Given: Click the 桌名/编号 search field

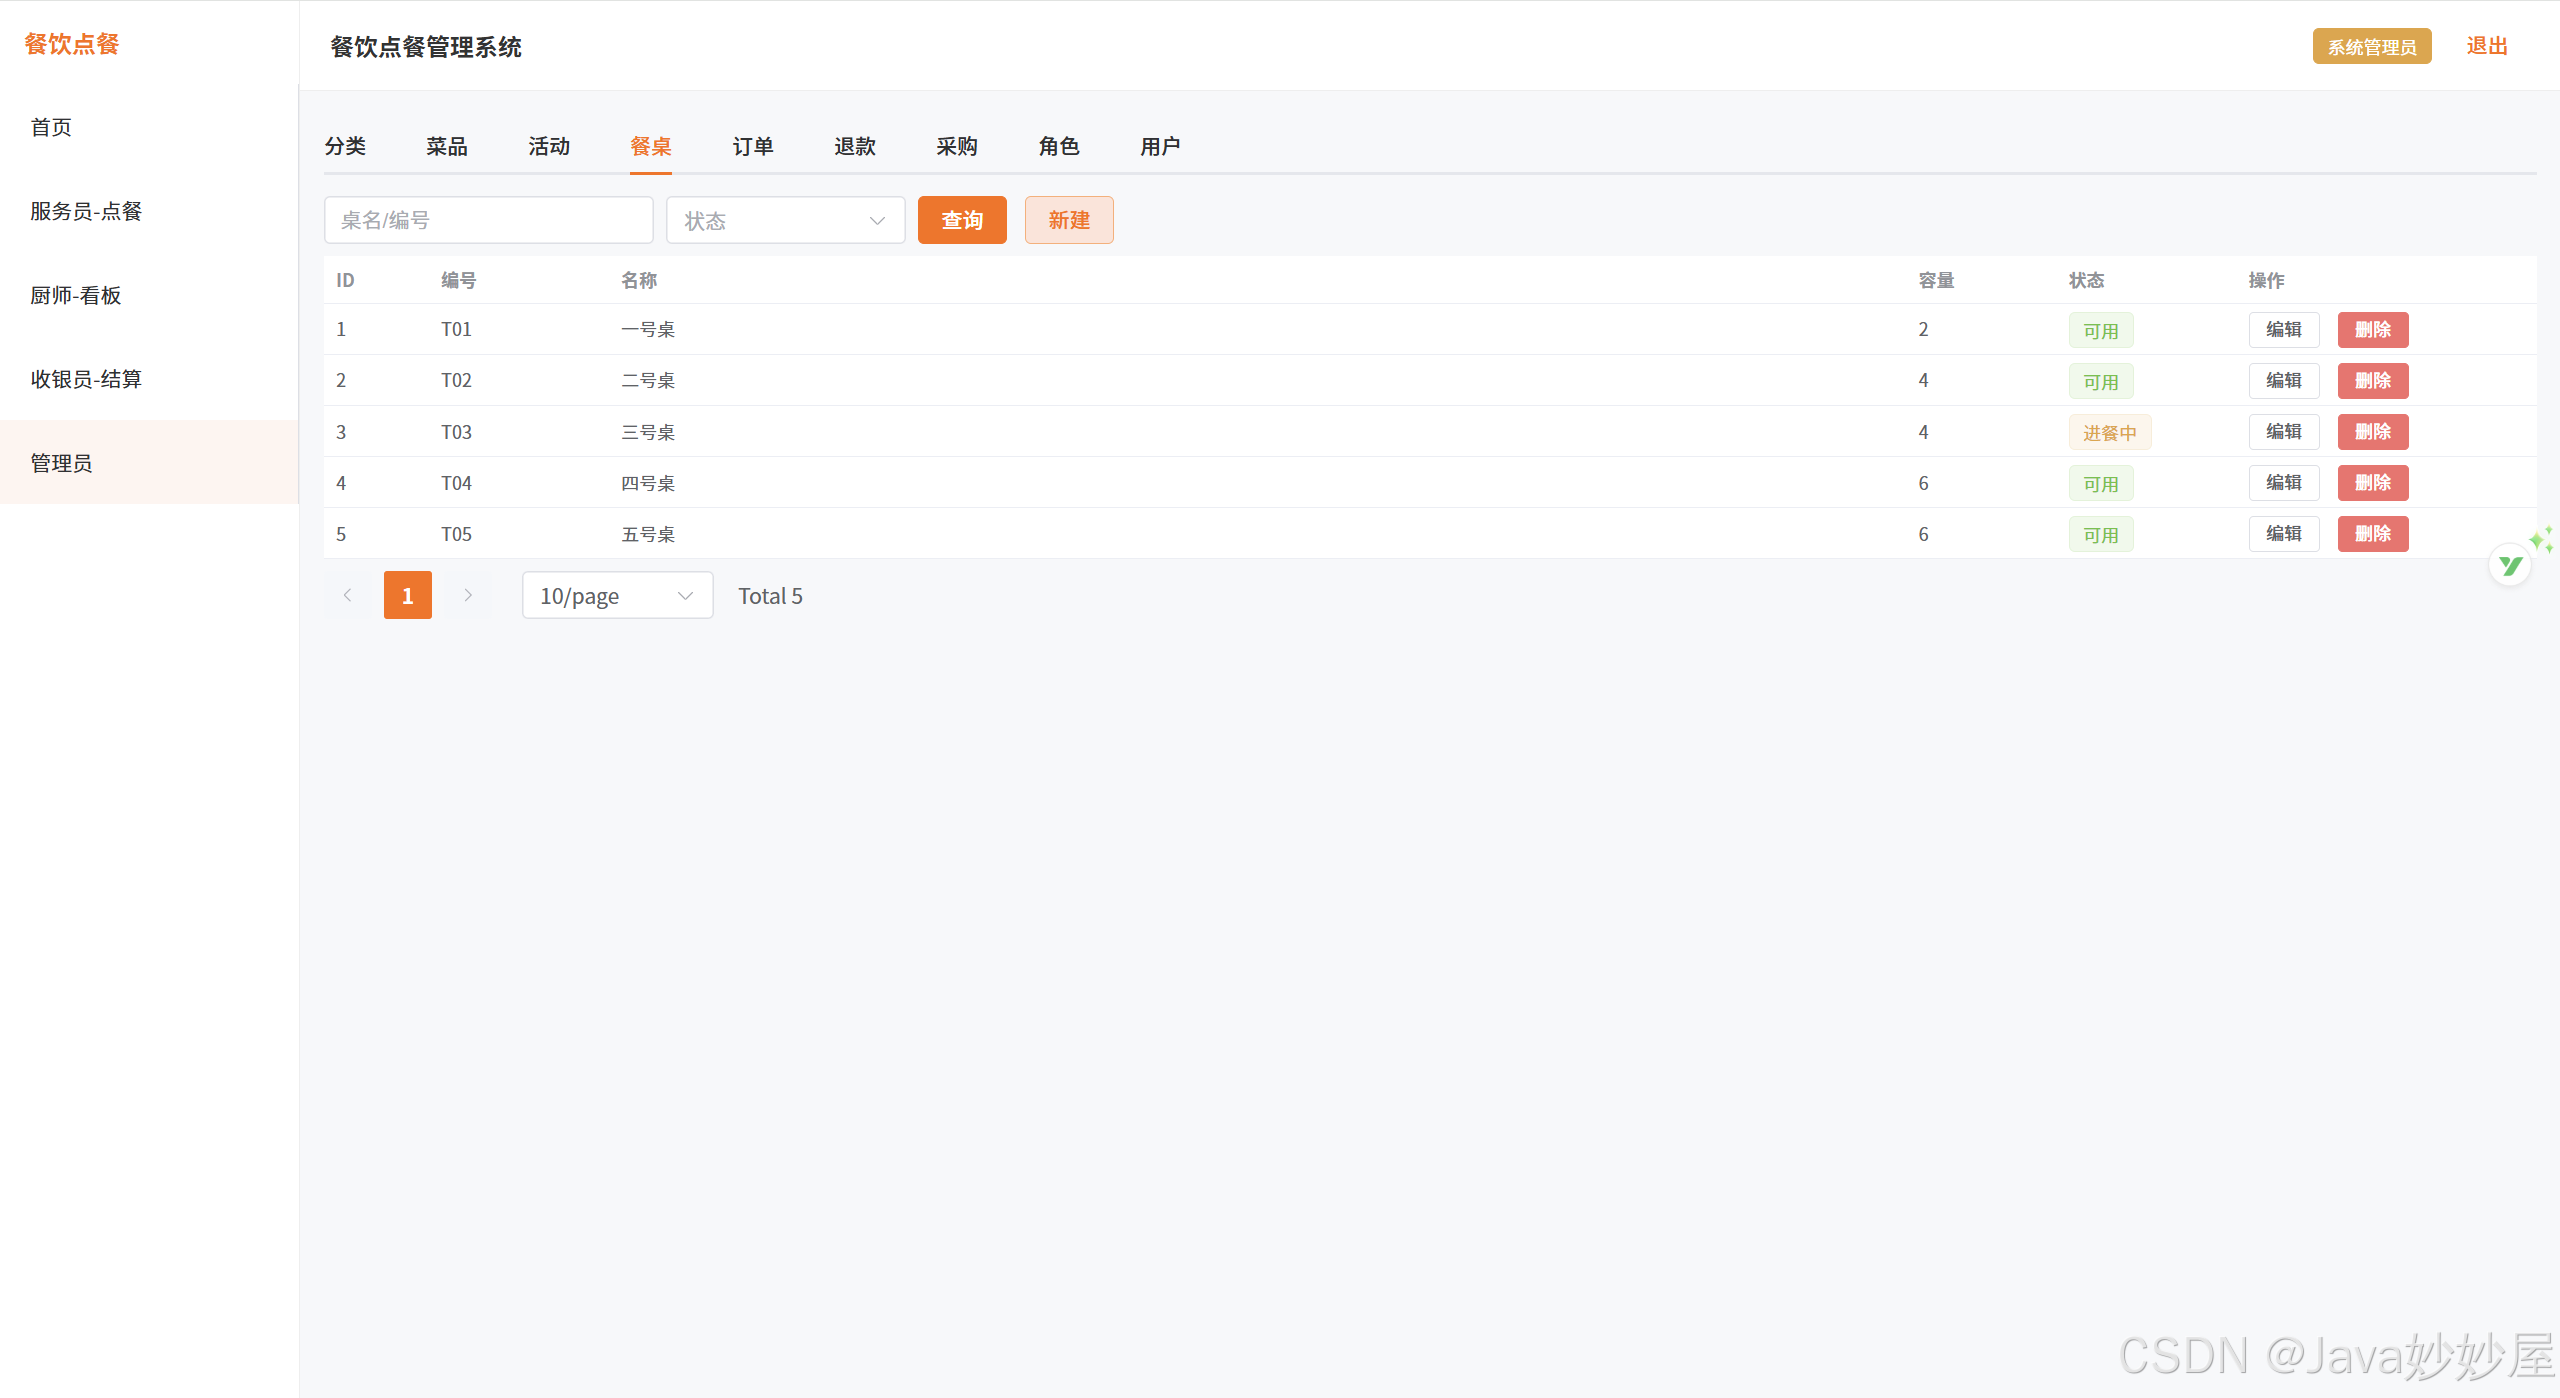Looking at the screenshot, I should pos(488,220).
